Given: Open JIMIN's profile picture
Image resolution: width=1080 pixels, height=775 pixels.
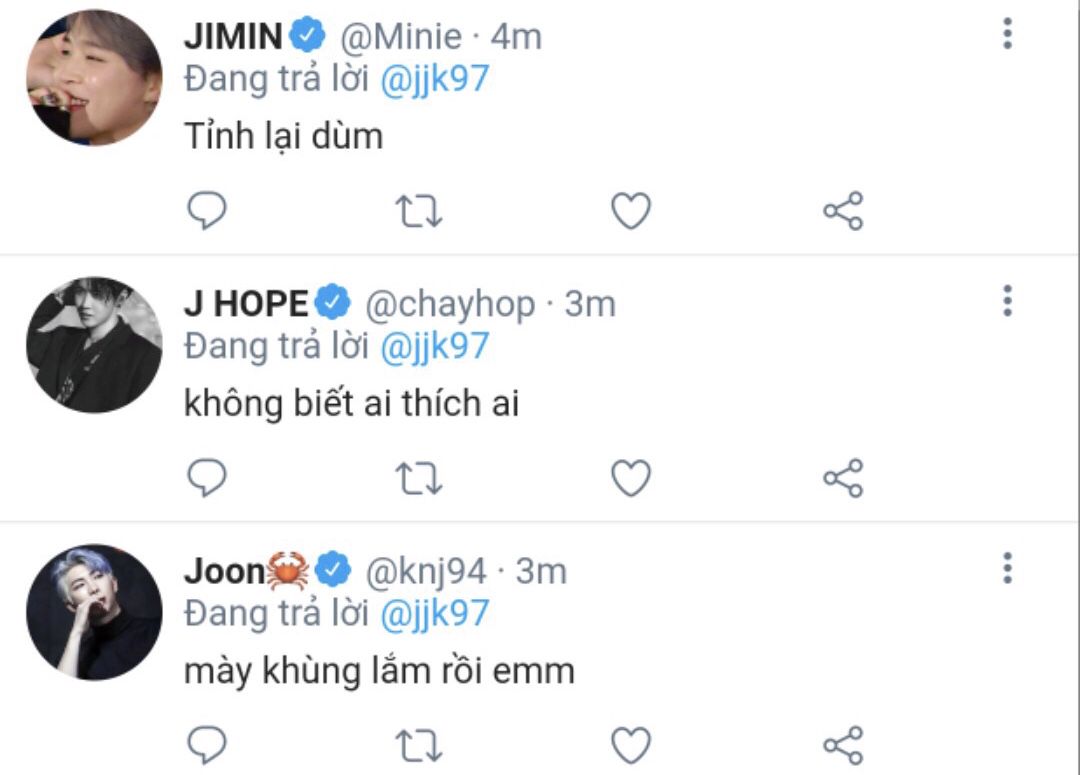Looking at the screenshot, I should pyautogui.click(x=94, y=78).
